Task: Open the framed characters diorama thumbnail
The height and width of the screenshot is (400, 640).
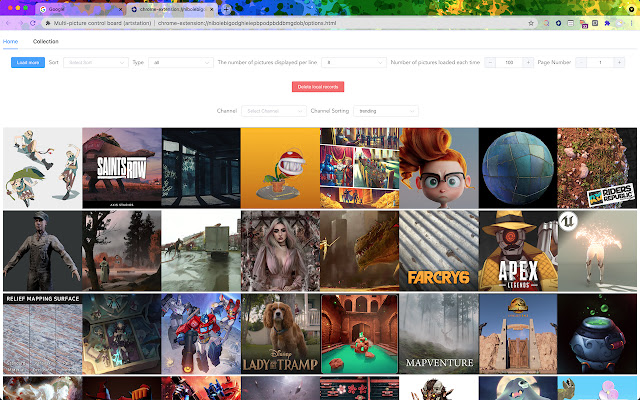Action: click(x=122, y=334)
